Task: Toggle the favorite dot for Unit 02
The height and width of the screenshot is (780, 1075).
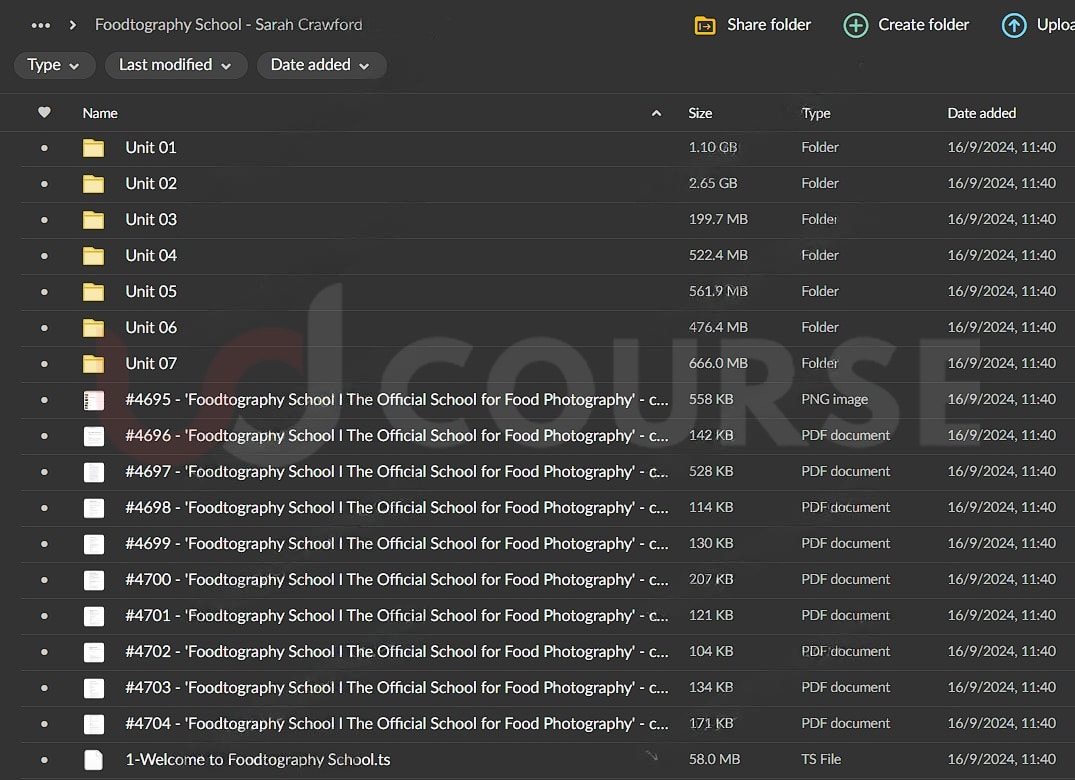Action: click(44, 184)
